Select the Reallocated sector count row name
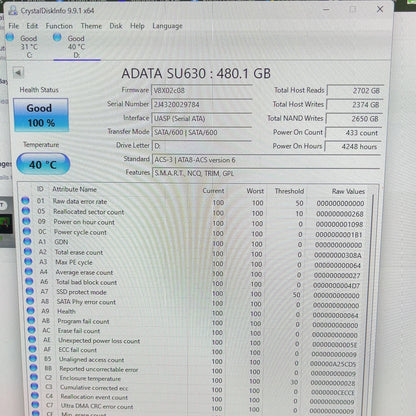This screenshot has width=416, height=416. click(89, 212)
